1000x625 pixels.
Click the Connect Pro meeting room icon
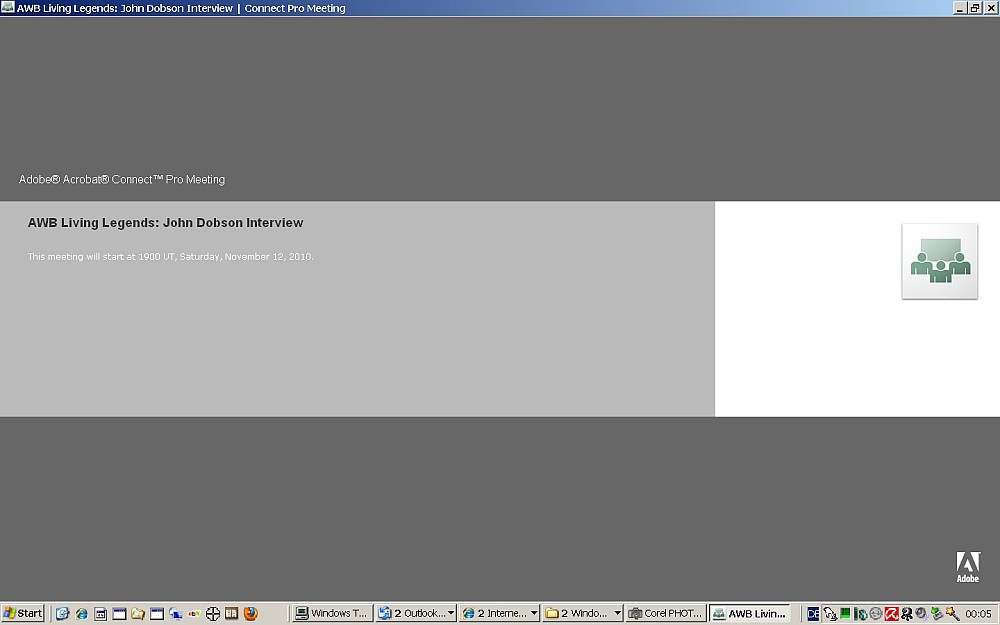[939, 261]
